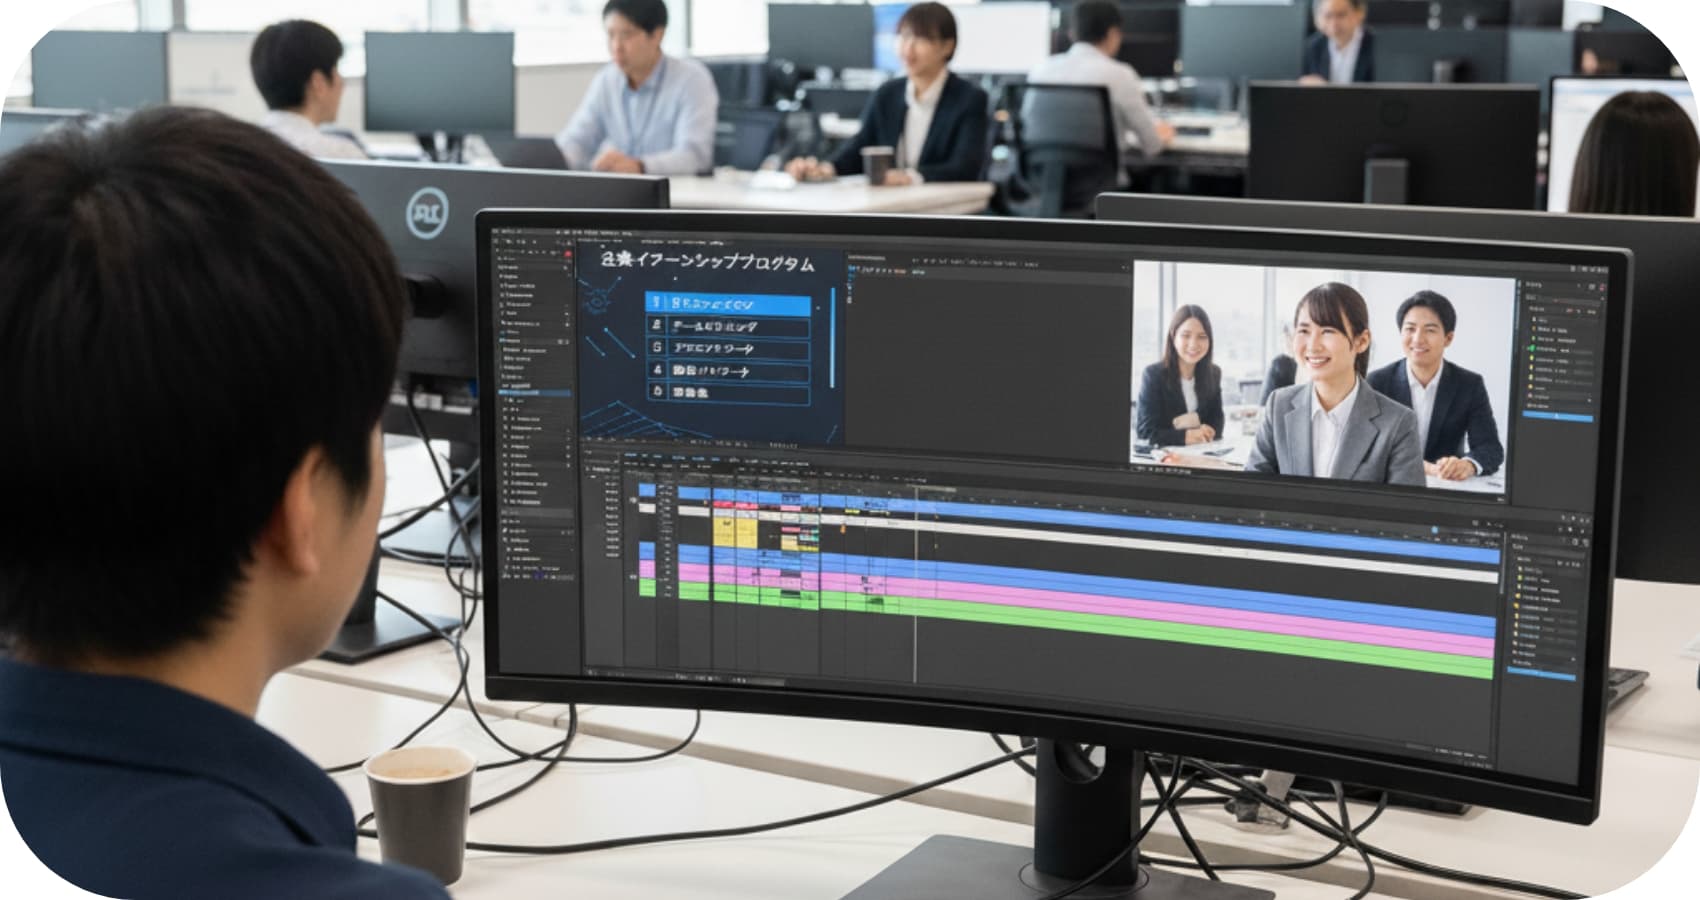1700x900 pixels.
Task: Toggle the lower audio track mute icon
Action: click(632, 578)
